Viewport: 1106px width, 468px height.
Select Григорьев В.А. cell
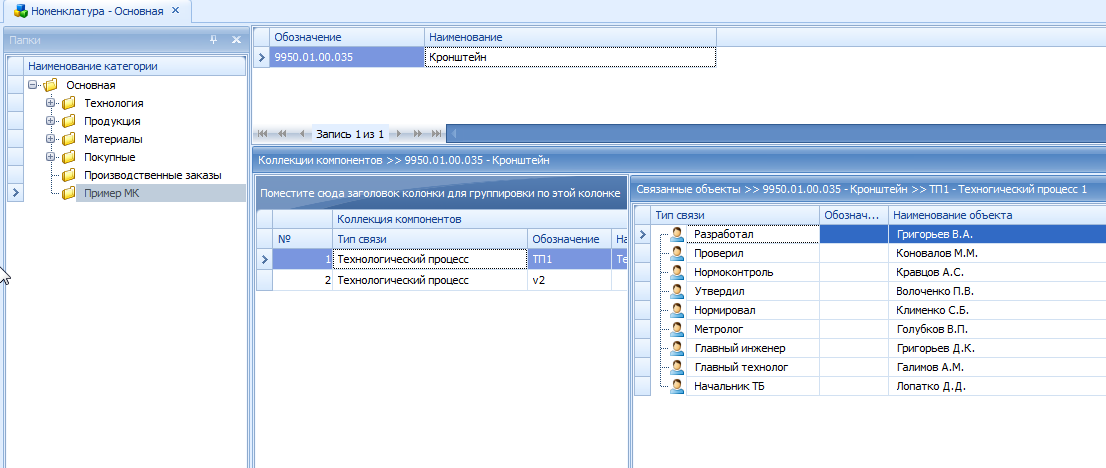[x=997, y=234]
